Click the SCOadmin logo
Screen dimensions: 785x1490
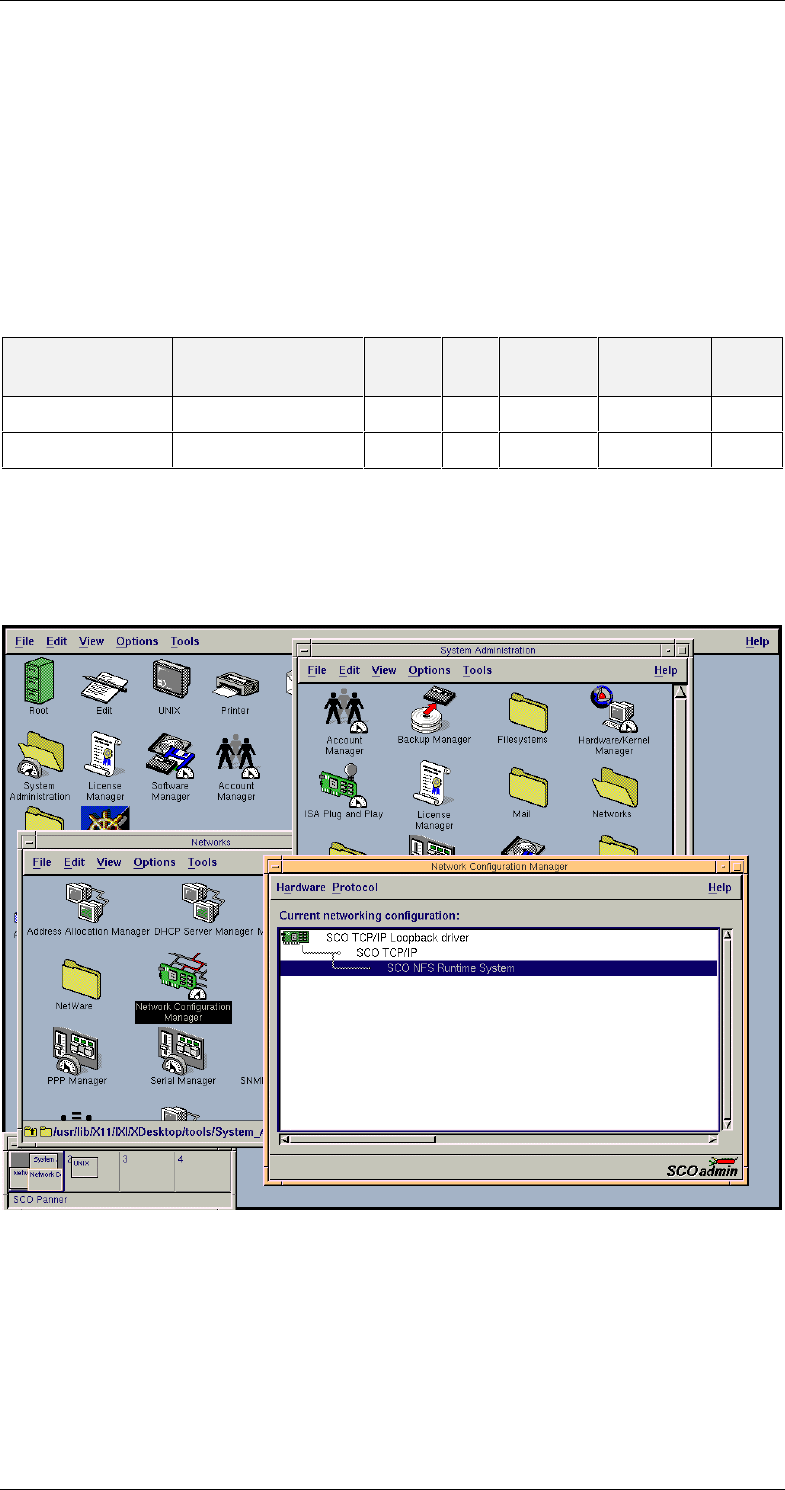pos(704,1167)
